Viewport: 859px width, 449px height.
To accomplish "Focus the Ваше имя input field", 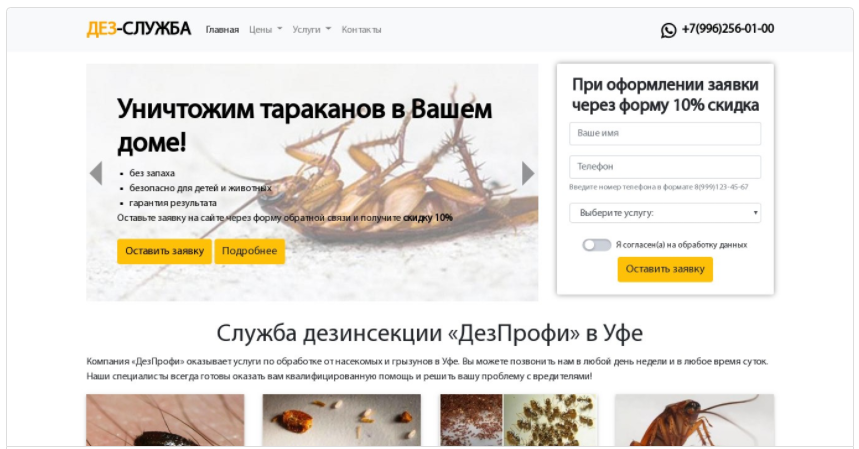I will point(665,134).
